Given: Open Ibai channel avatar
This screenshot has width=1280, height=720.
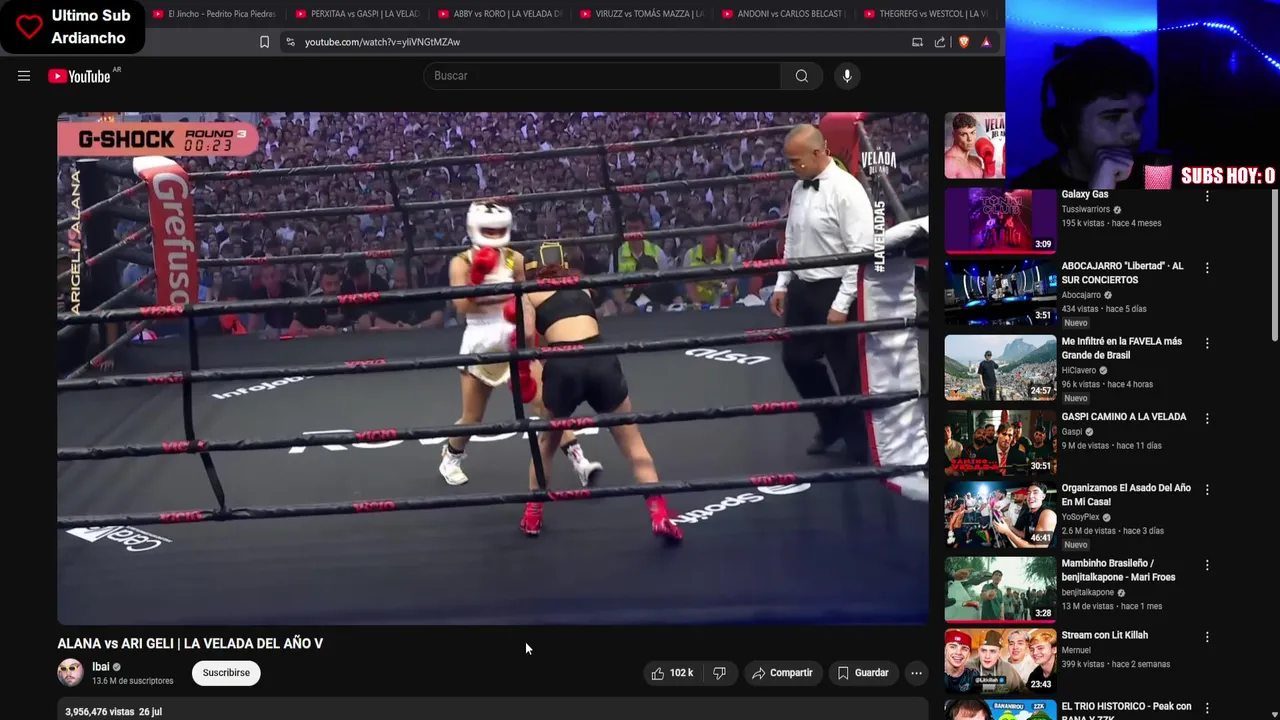Looking at the screenshot, I should click(70, 672).
